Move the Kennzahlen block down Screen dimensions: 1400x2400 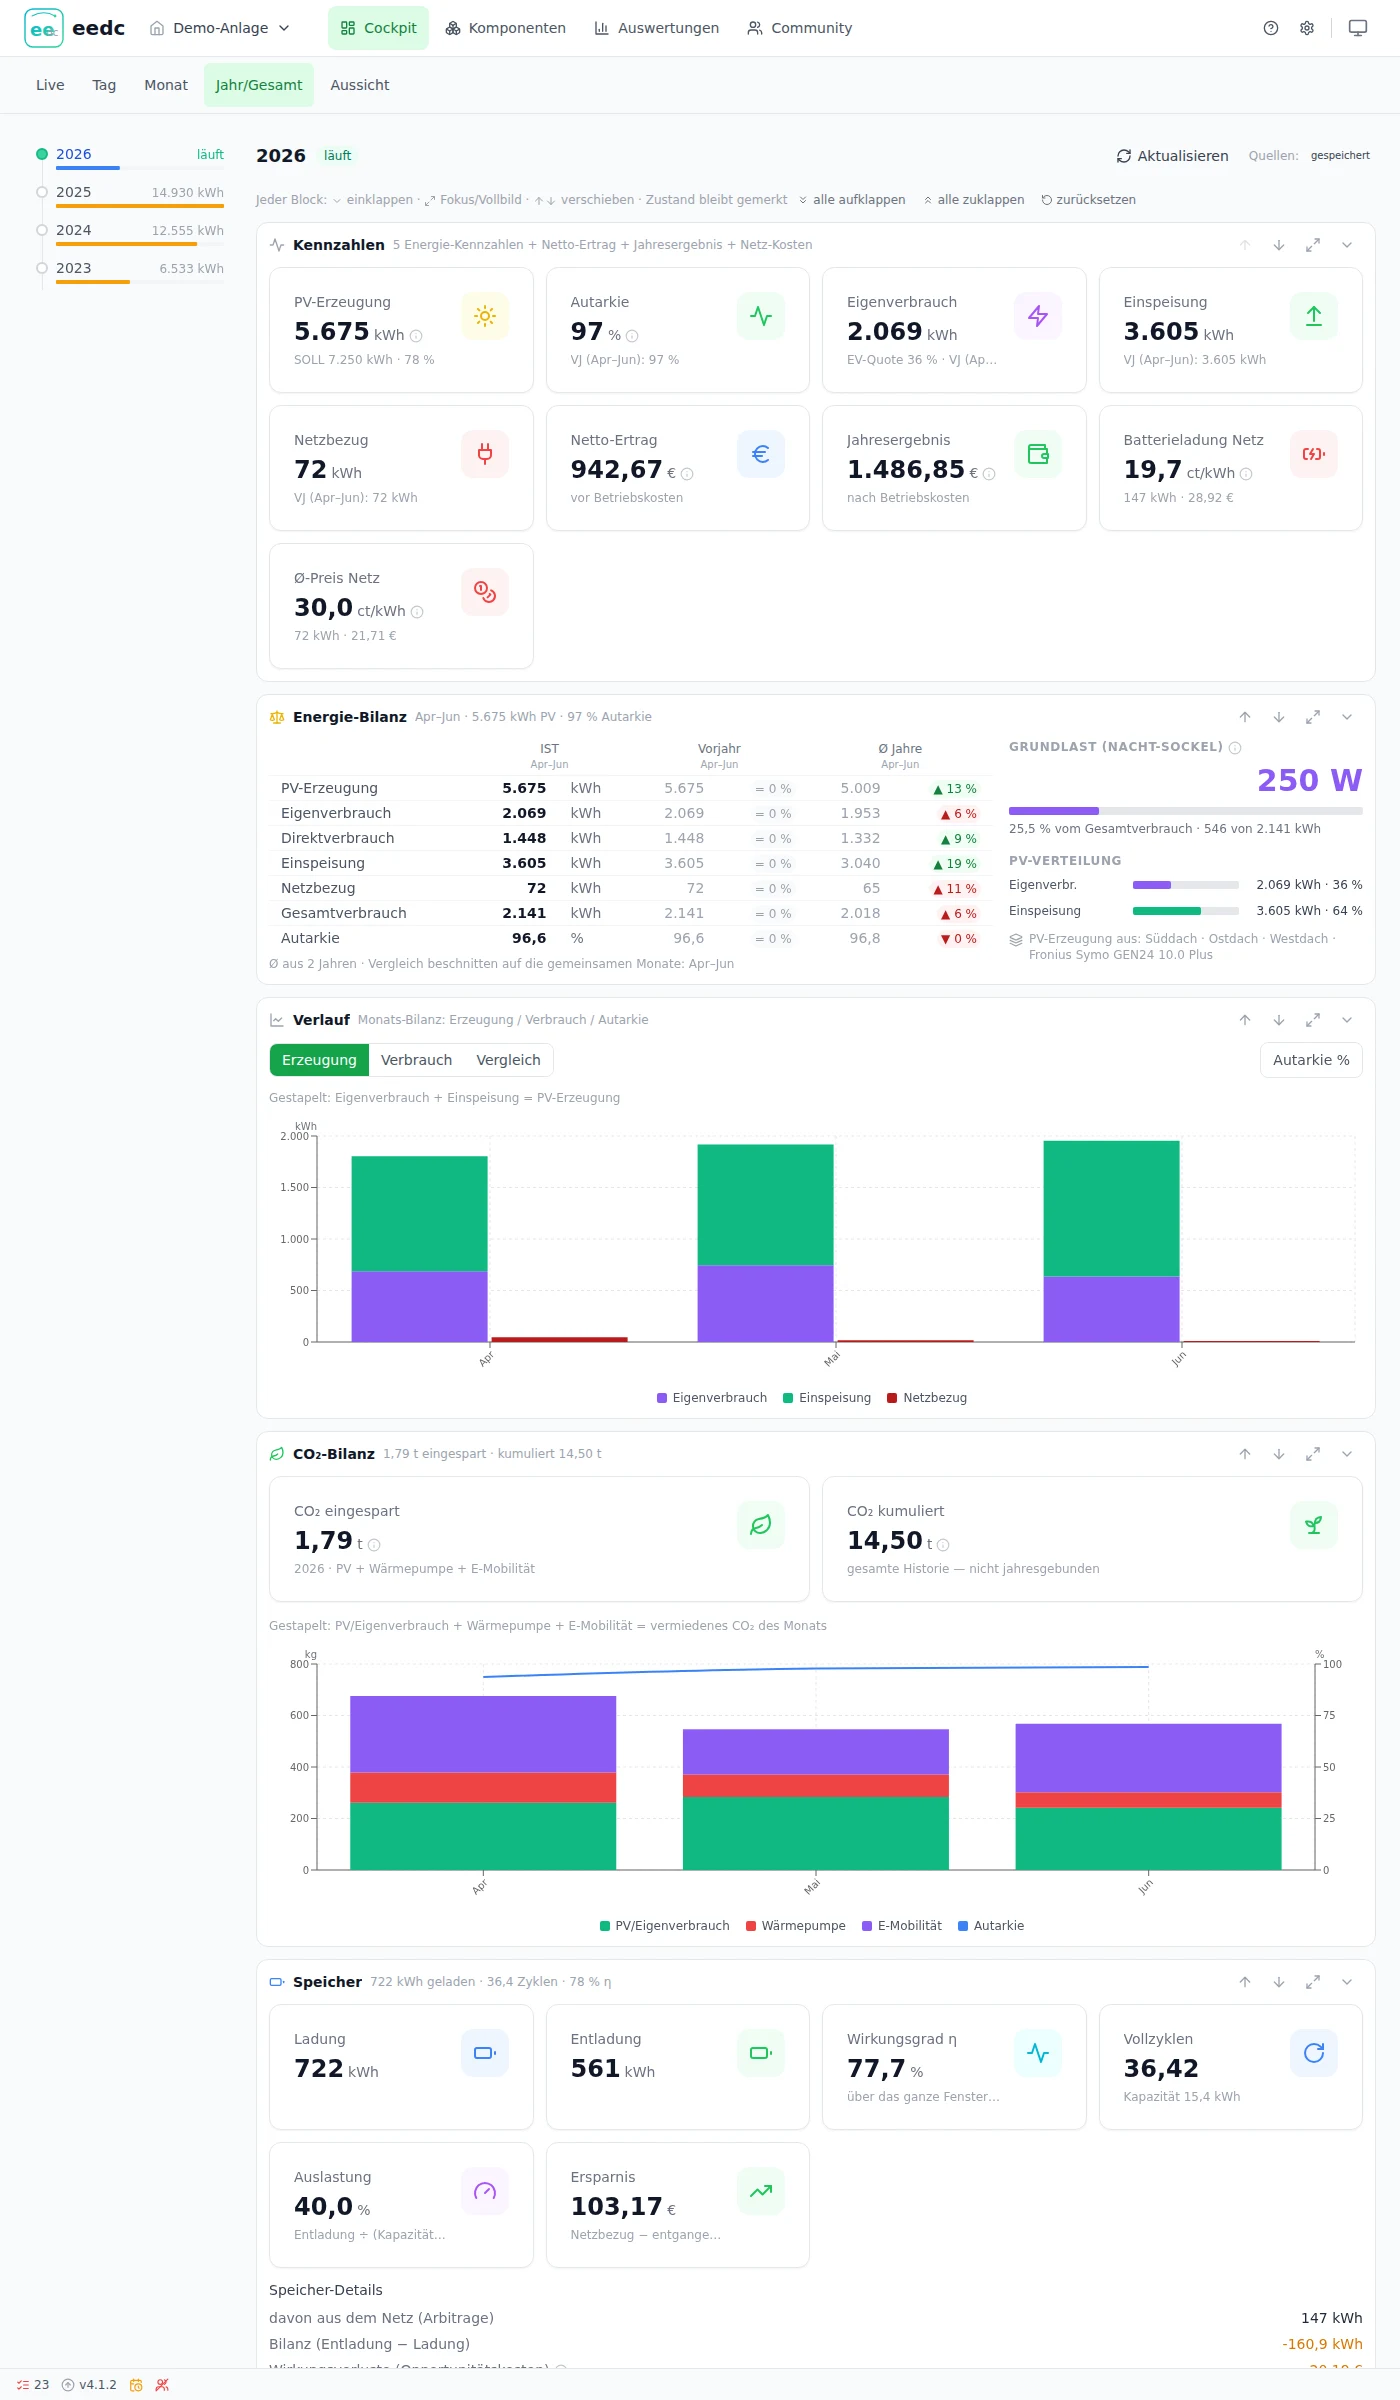coord(1279,245)
